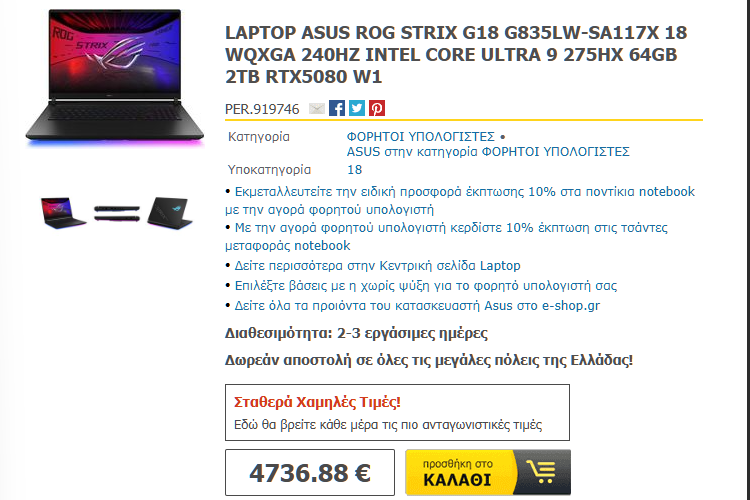Click the 4736.88 € price box
The image size is (750, 500).
point(310,472)
